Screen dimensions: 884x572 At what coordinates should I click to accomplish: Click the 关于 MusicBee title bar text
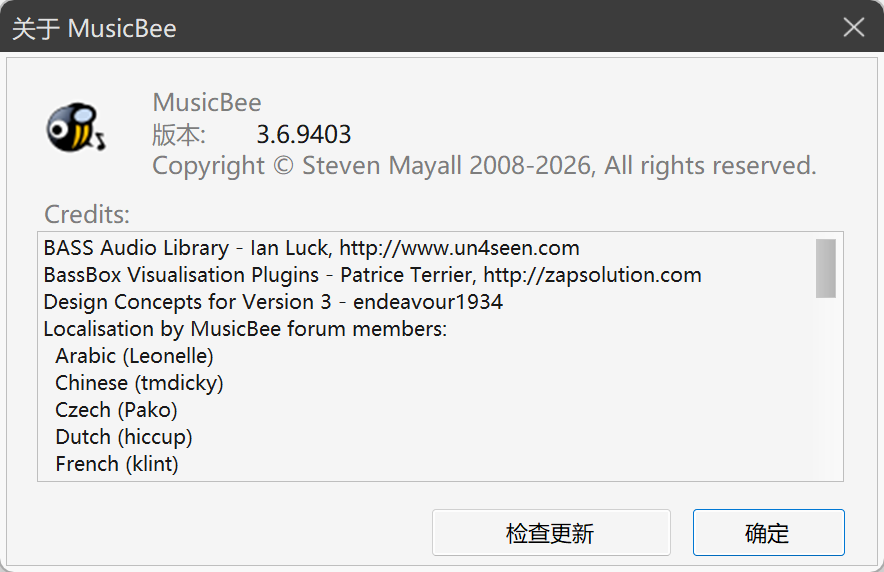94,28
